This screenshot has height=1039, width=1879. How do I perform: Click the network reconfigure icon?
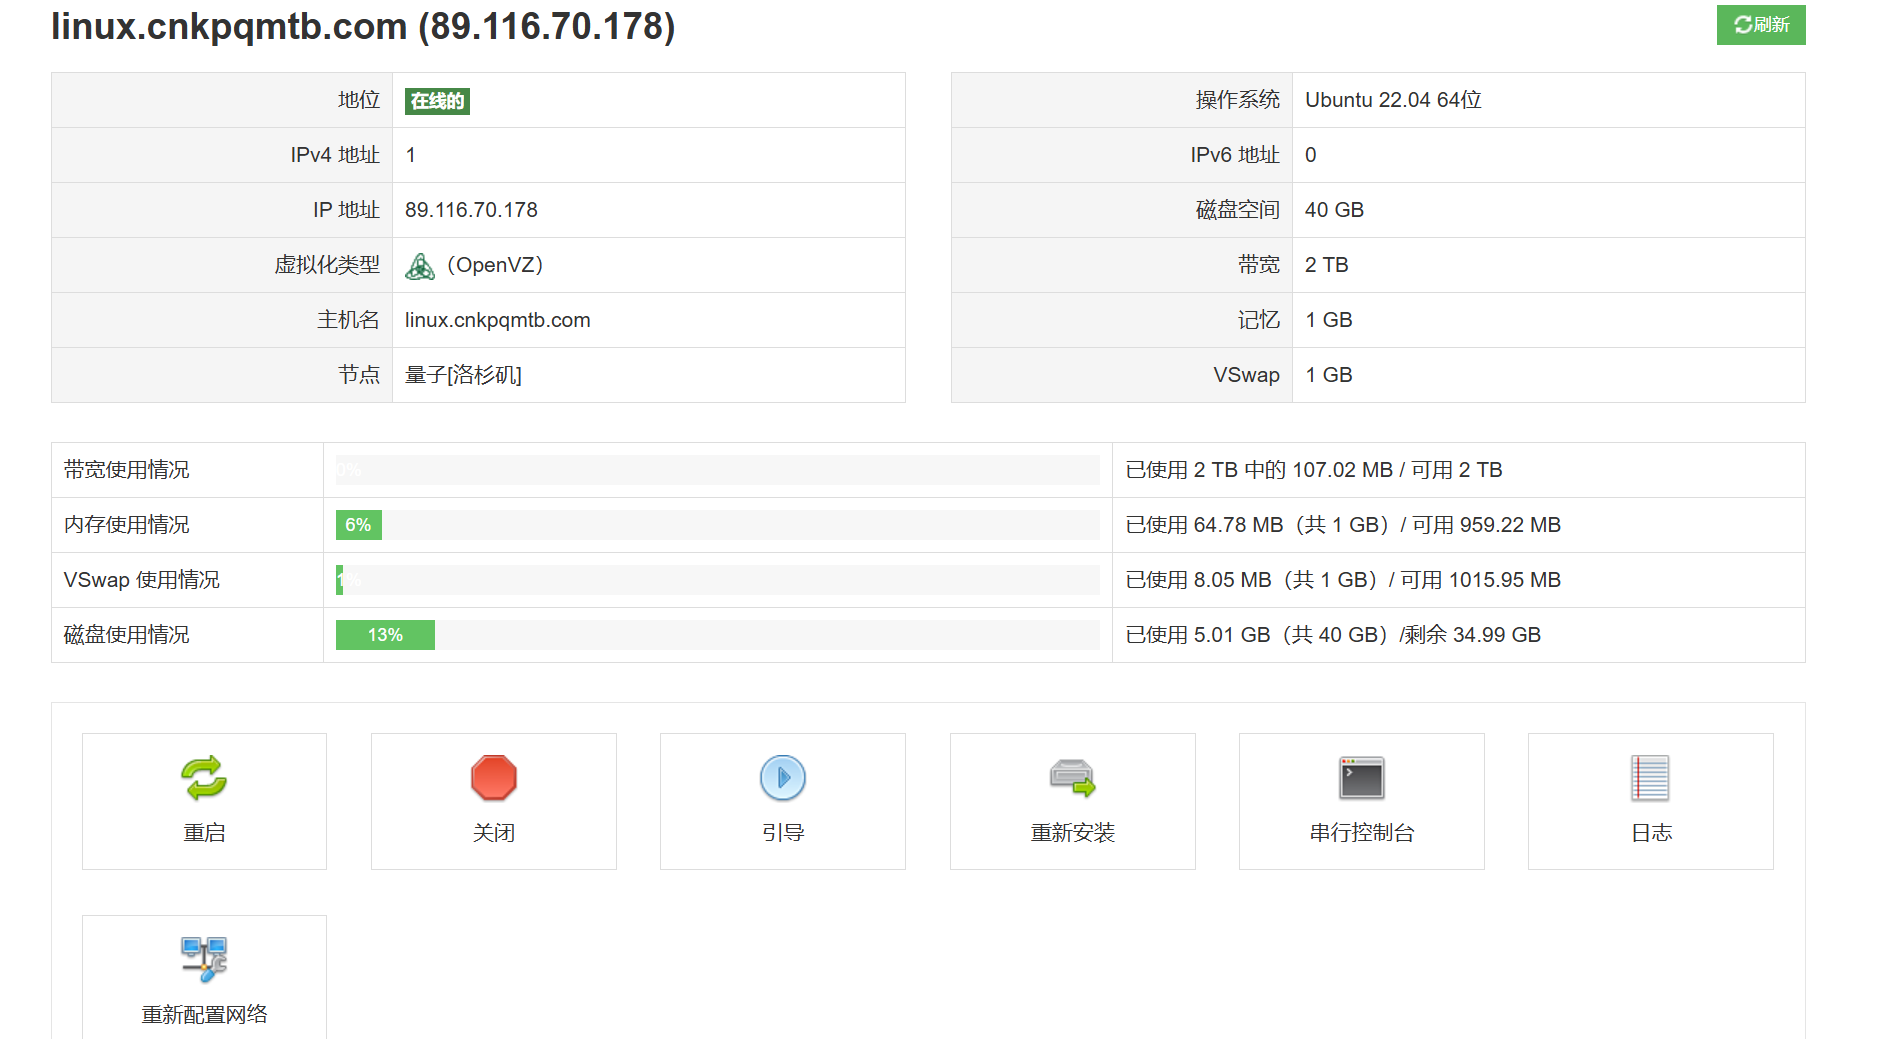pyautogui.click(x=204, y=959)
